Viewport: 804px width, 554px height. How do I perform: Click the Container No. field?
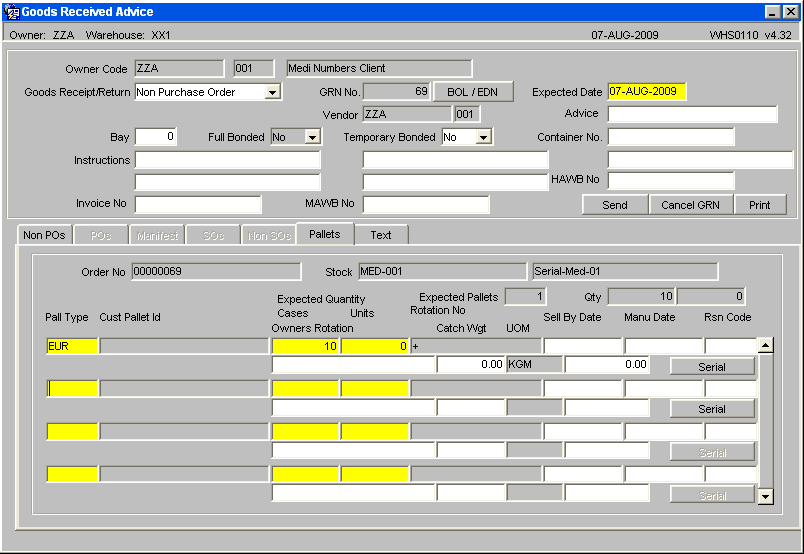coord(671,137)
